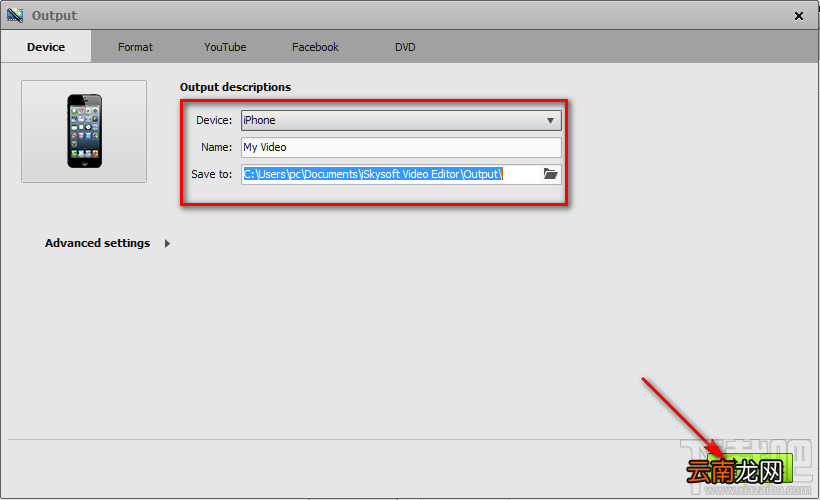This screenshot has width=820, height=500.
Task: Click the Advanced settings label
Action: click(x=97, y=243)
